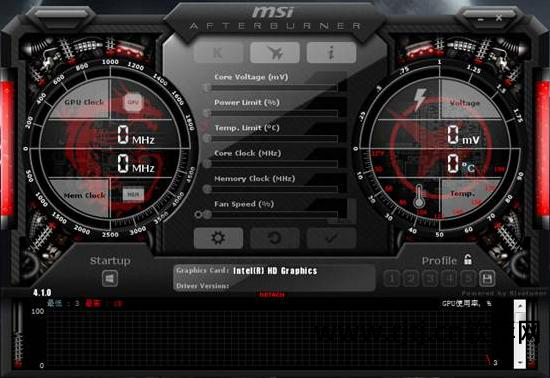Image resolution: width=550 pixels, height=378 pixels.
Task: Click the Memory Clock slider track
Action: (274, 189)
